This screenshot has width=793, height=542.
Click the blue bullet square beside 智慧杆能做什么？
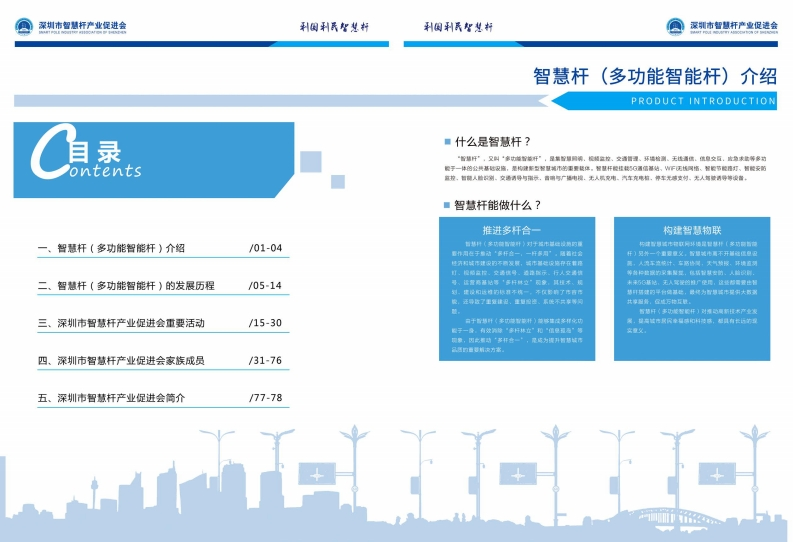pos(447,205)
